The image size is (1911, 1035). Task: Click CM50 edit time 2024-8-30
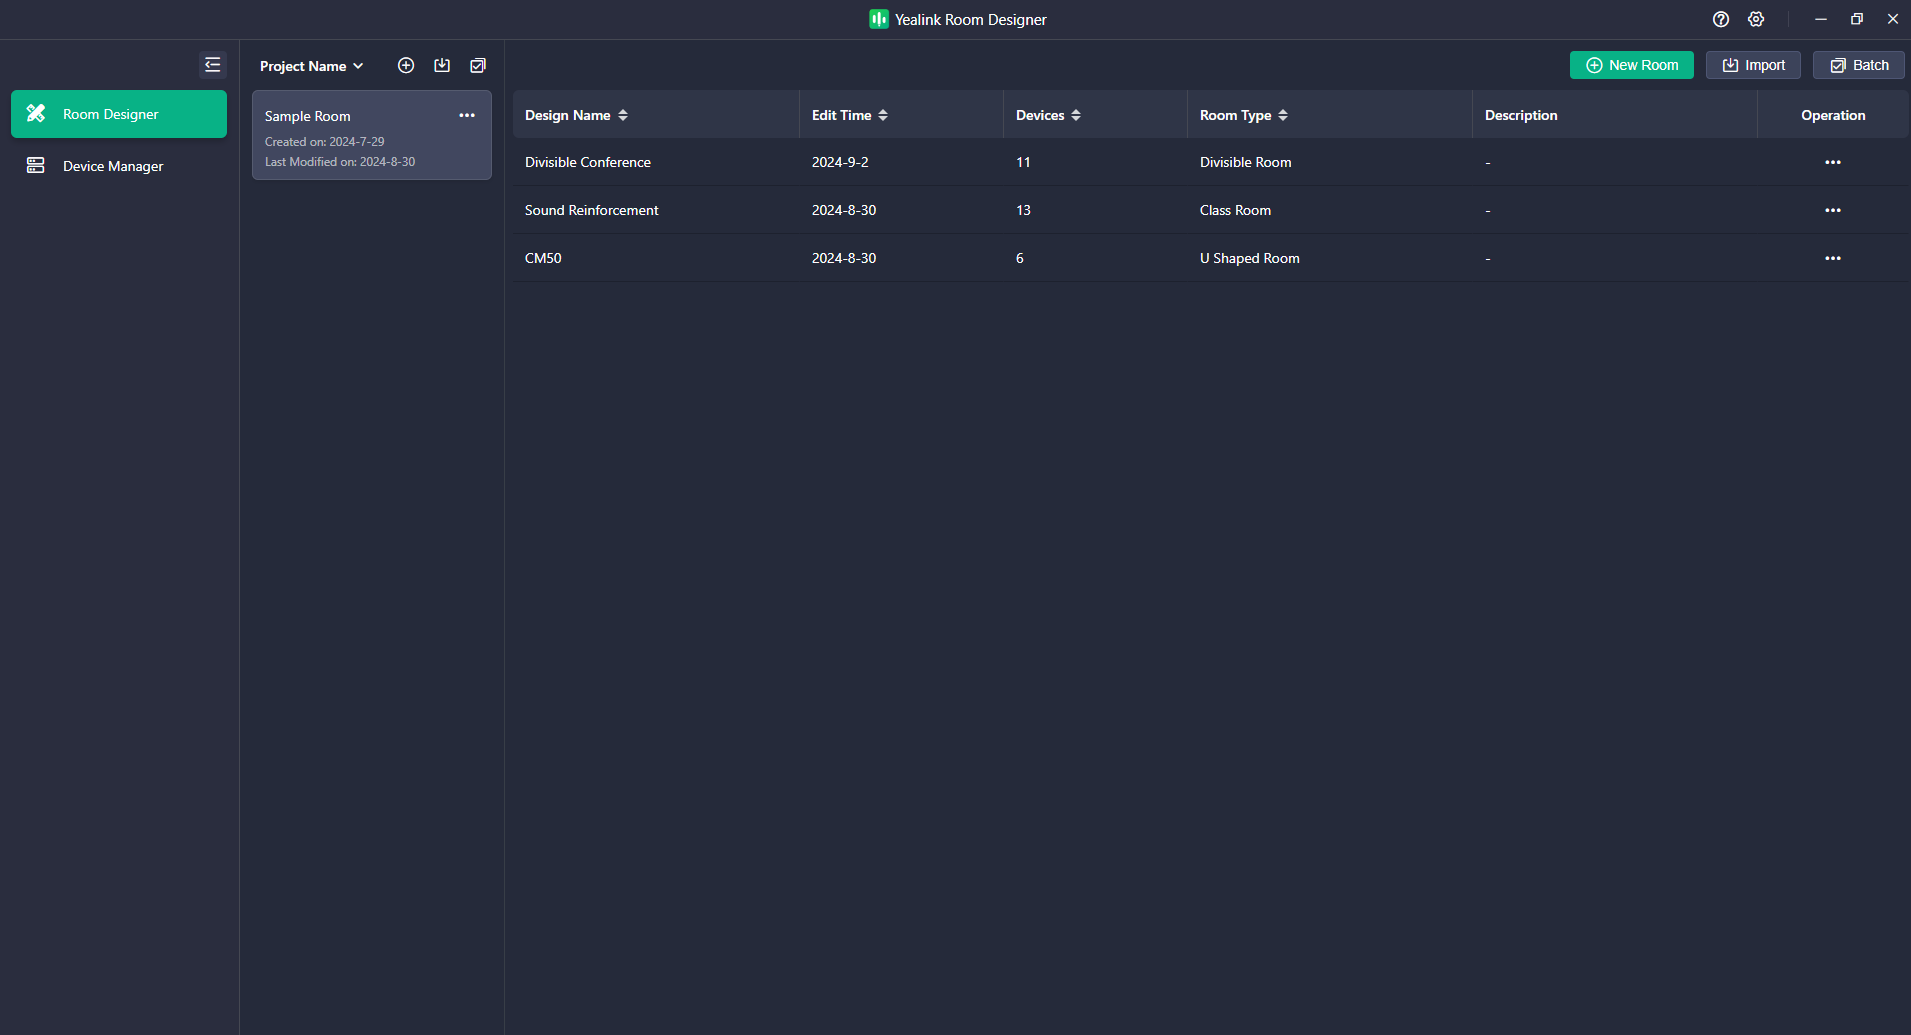click(x=844, y=258)
